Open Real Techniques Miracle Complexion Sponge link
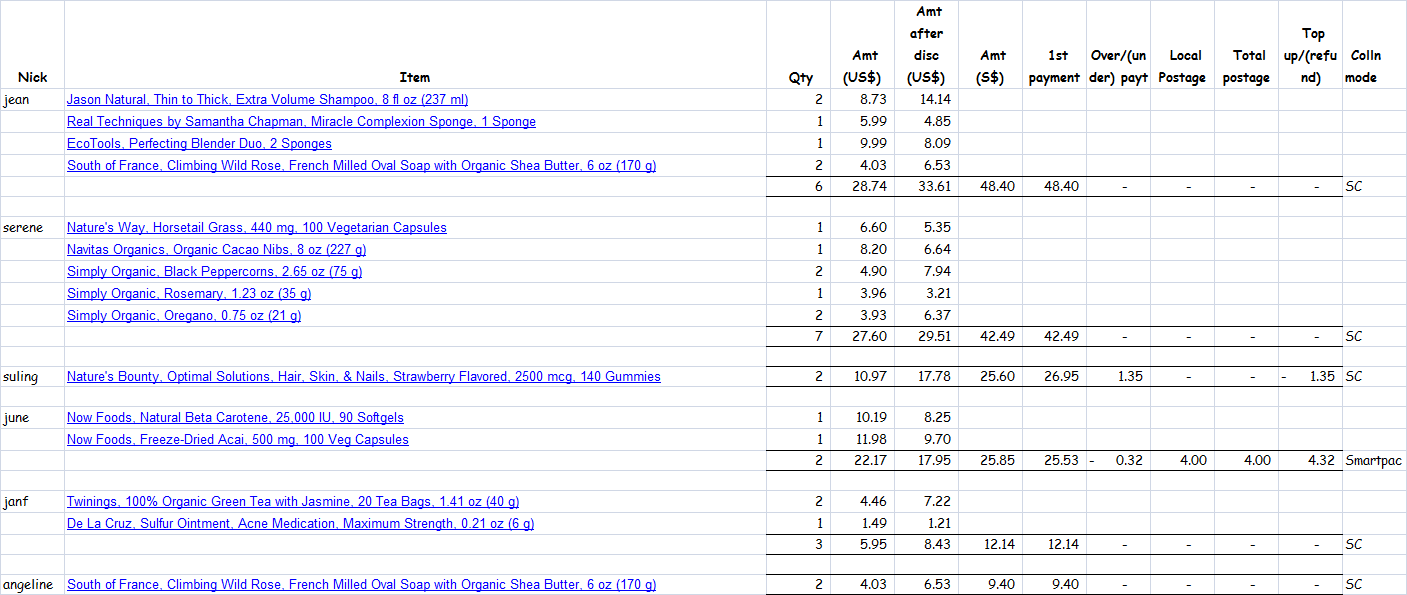This screenshot has height=595, width=1407. tap(301, 122)
